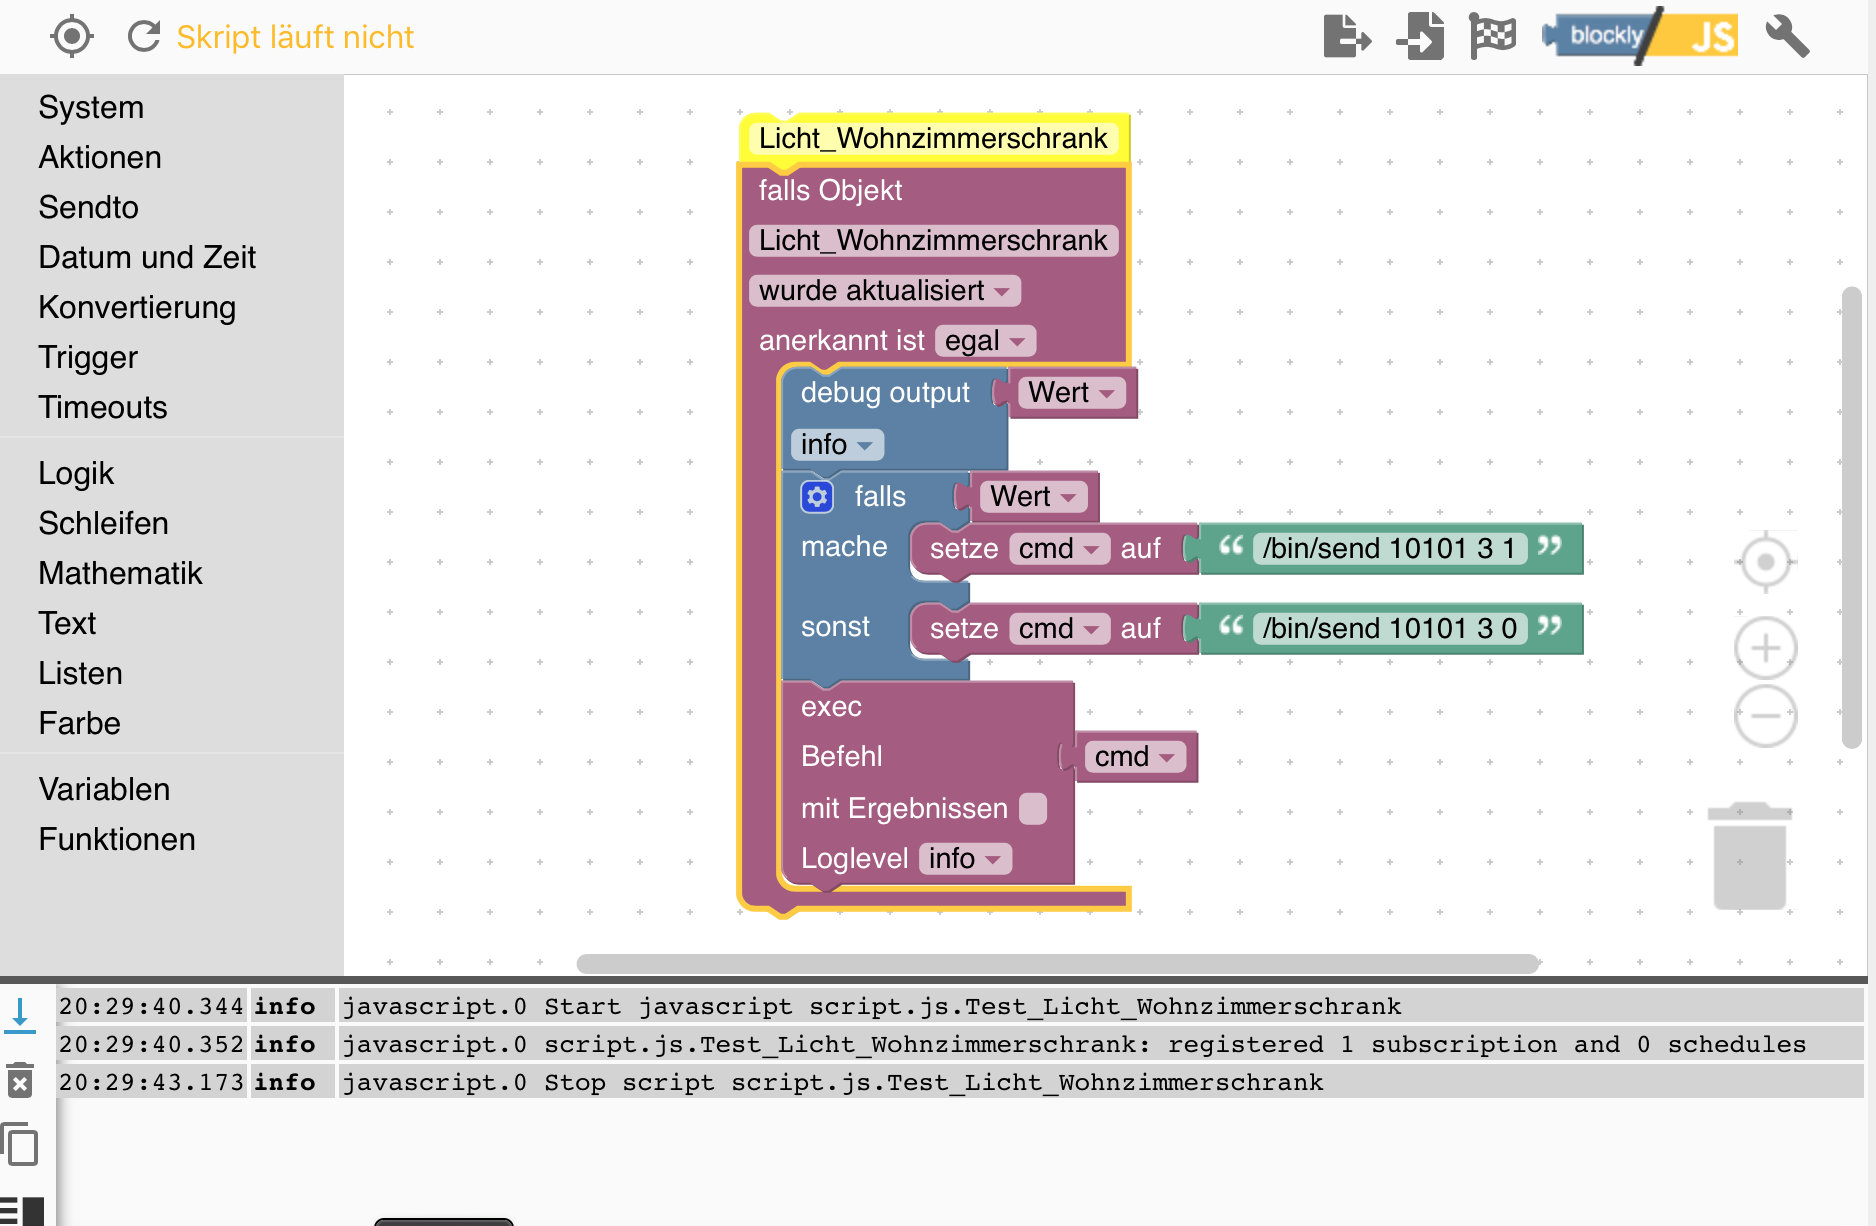This screenshot has height=1226, width=1876.
Task: Open the 'egal' acknowledged dropdown
Action: coord(985,341)
